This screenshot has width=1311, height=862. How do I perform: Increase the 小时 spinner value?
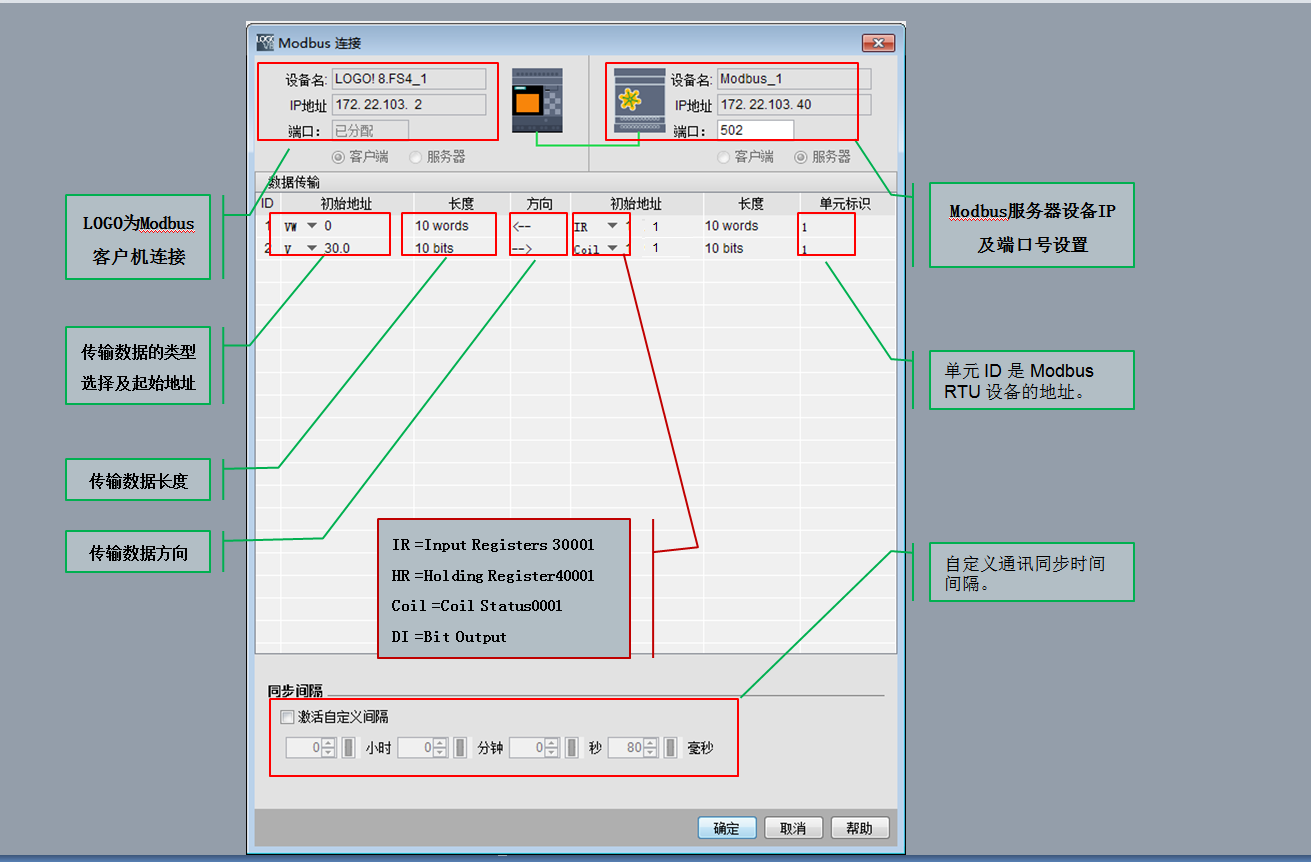328,743
